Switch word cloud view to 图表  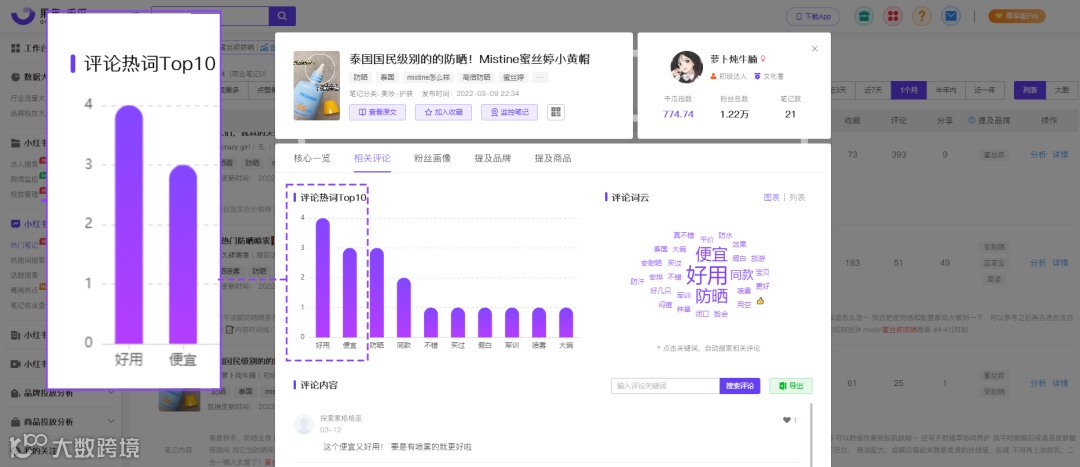(x=771, y=198)
